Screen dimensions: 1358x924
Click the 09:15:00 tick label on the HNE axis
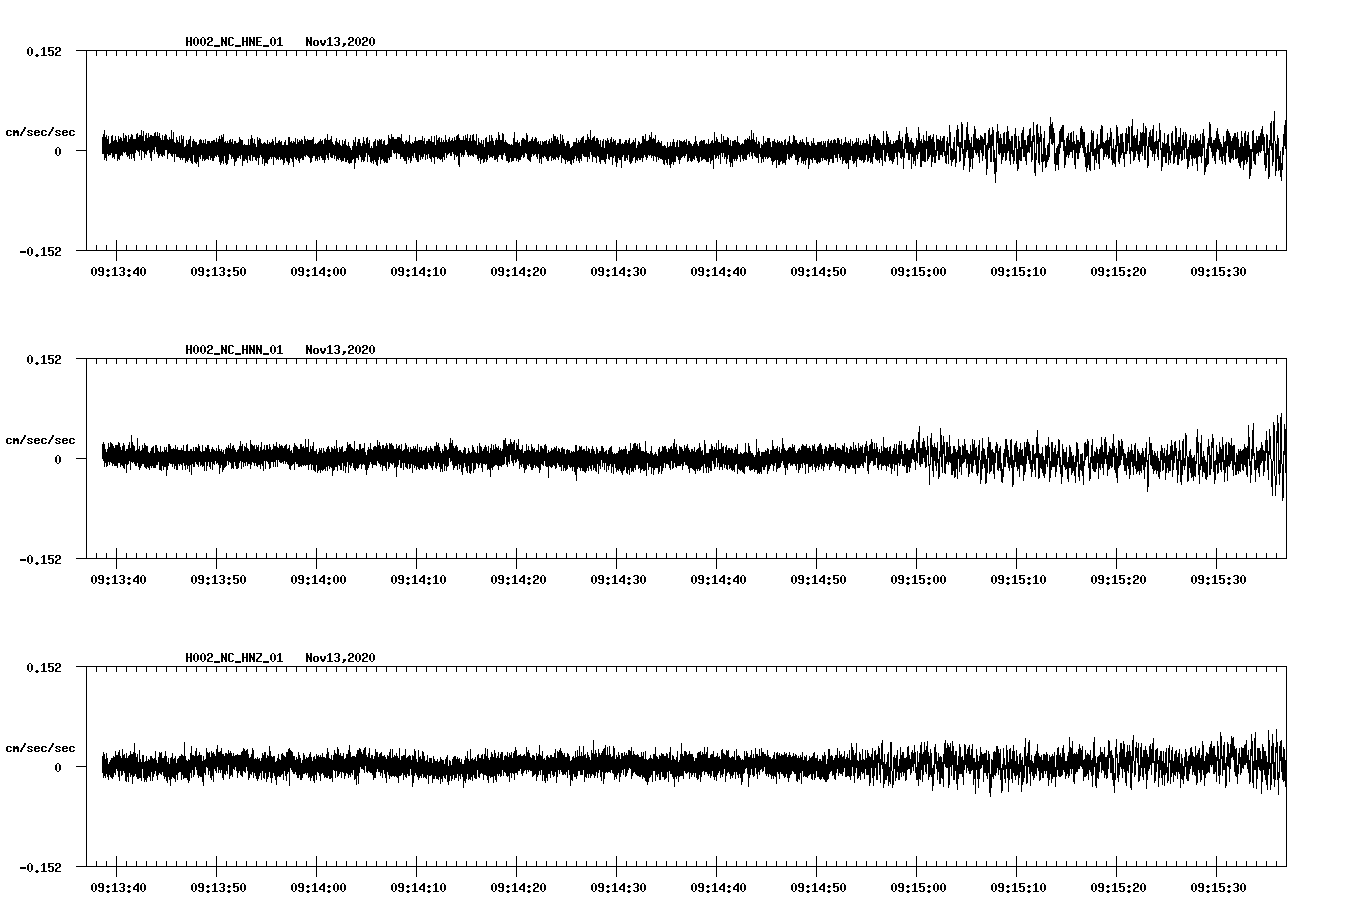click(x=917, y=270)
